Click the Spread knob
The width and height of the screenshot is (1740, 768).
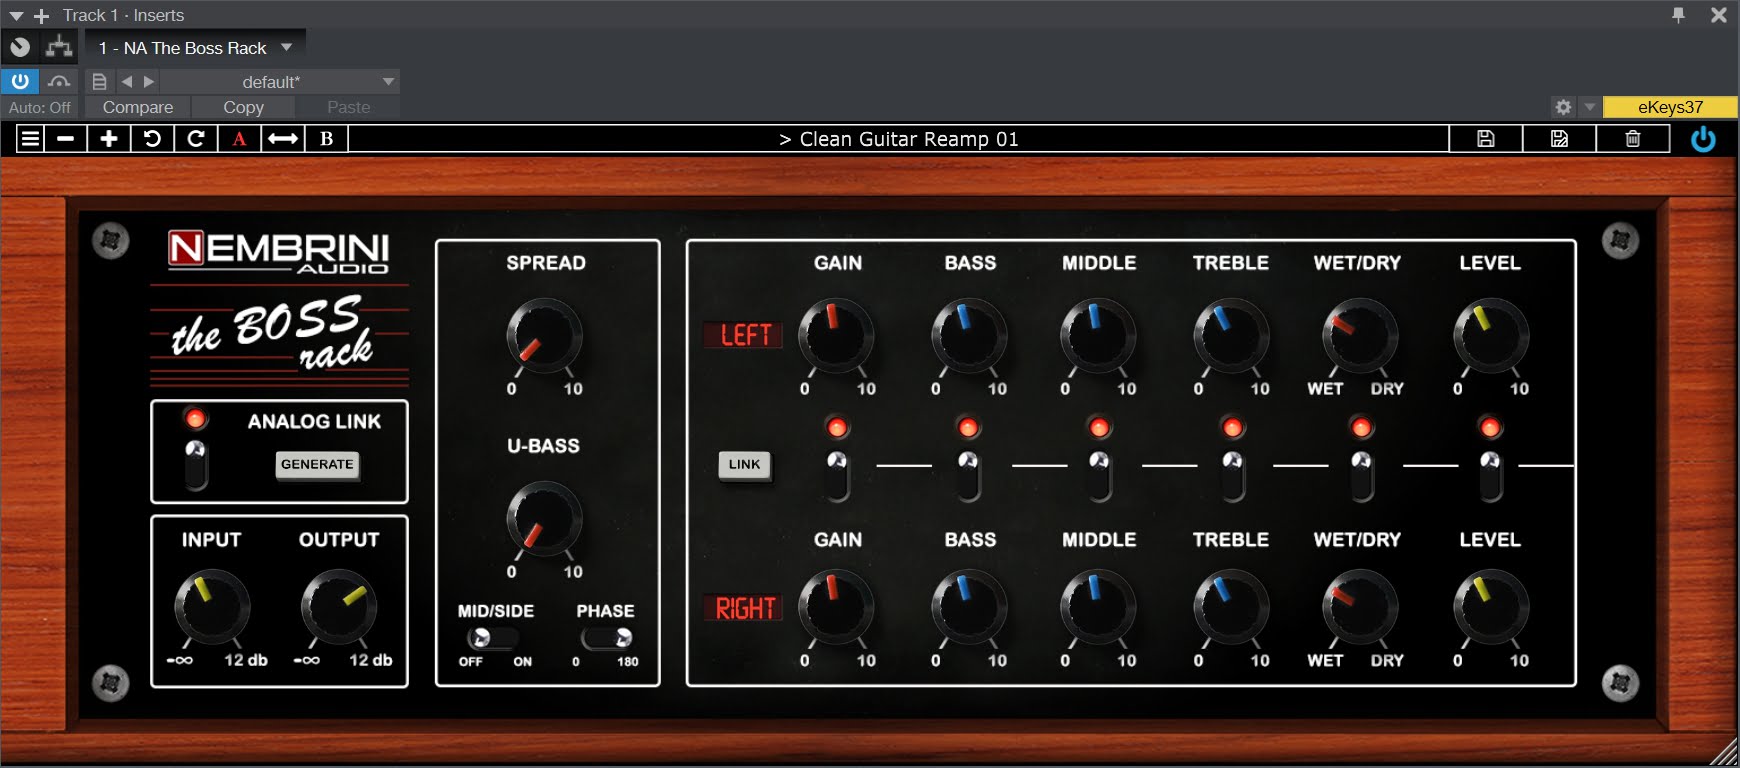544,336
